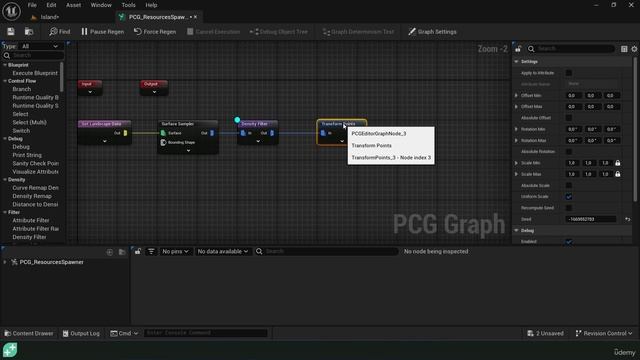Open the Edit menu

(51, 5)
